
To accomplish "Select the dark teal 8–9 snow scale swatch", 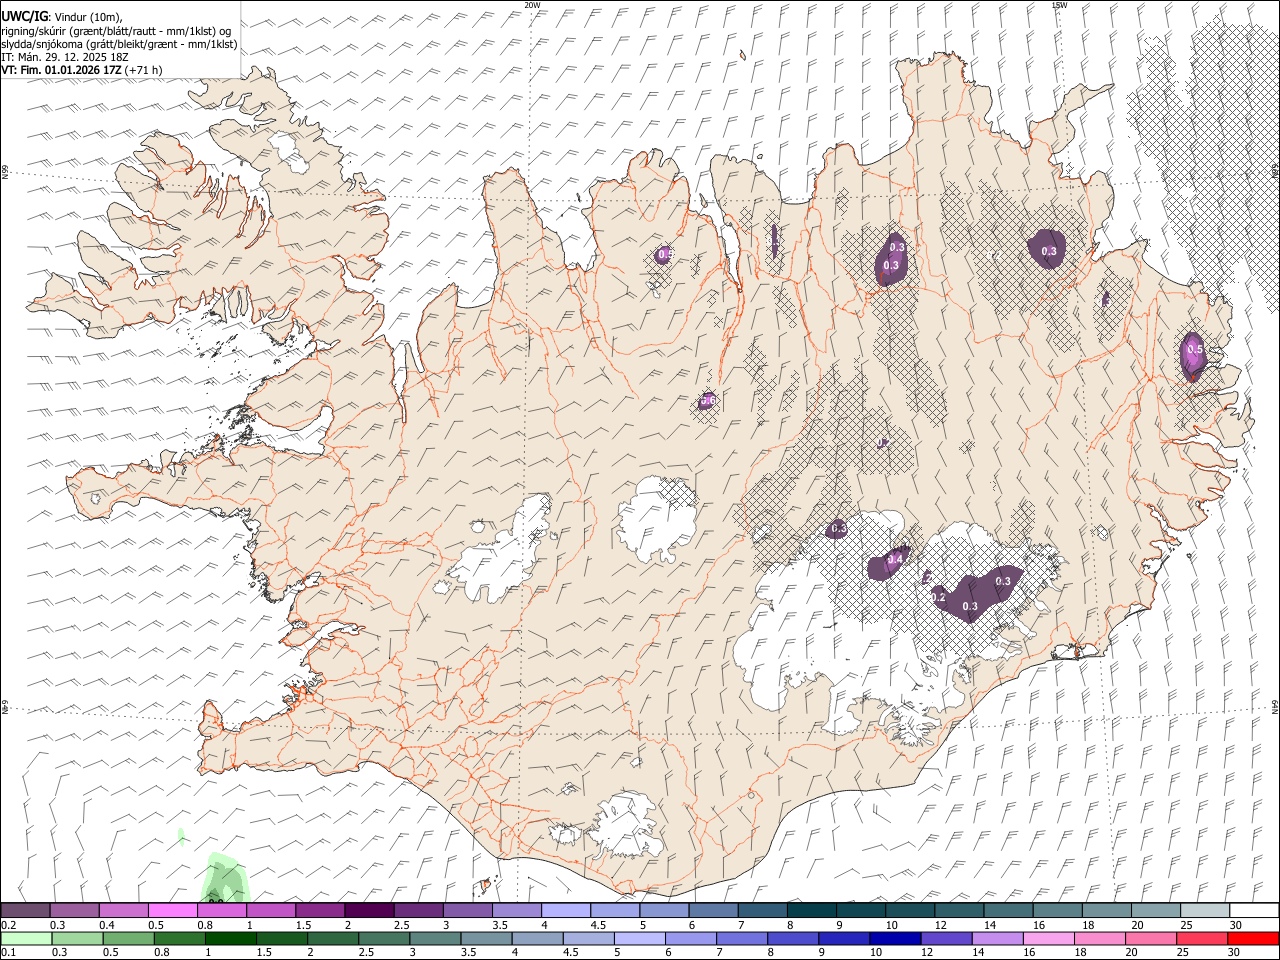I will click(x=812, y=911).
